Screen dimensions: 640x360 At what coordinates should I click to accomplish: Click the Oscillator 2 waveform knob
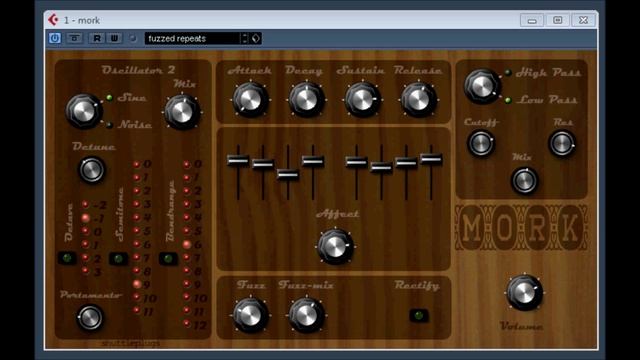[x=84, y=111]
